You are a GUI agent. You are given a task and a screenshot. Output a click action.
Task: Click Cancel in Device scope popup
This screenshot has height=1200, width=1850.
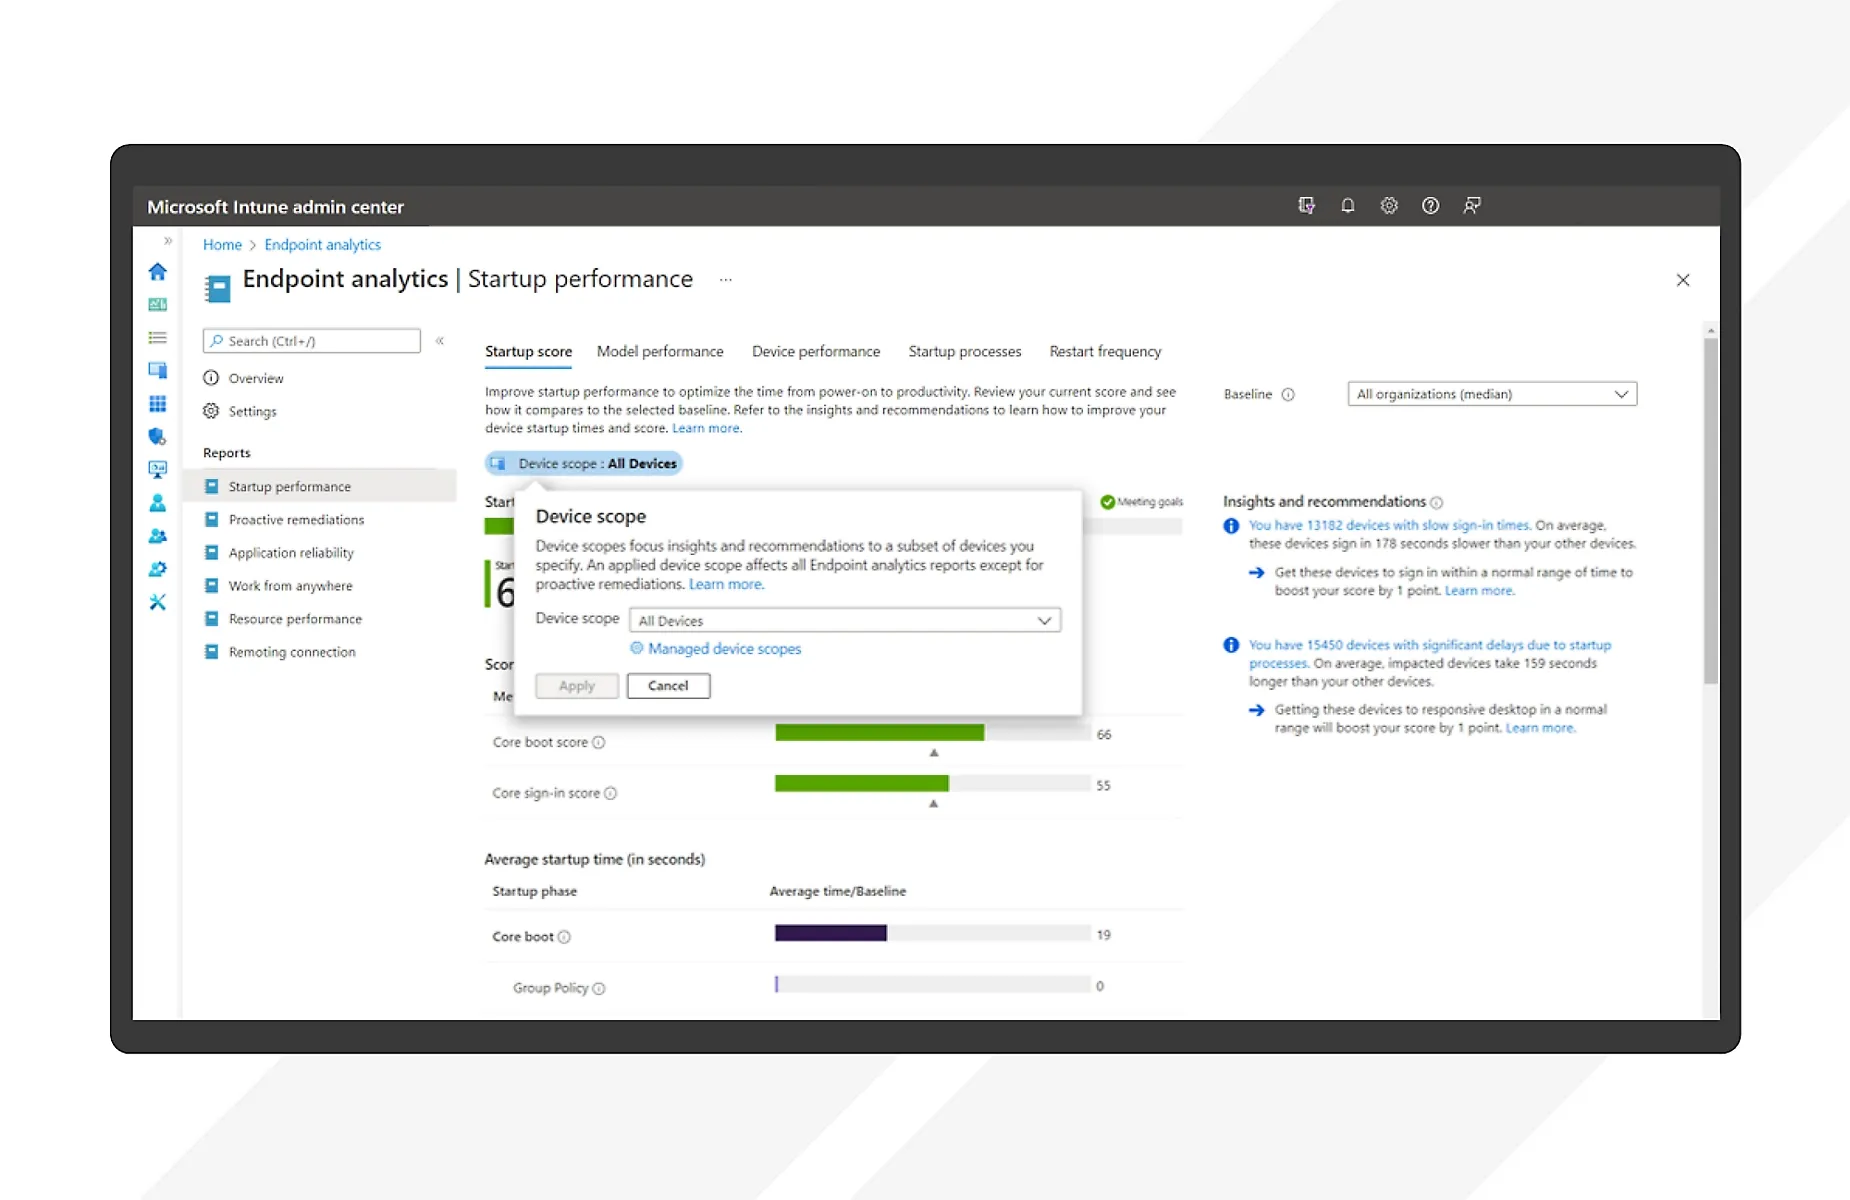668,686
